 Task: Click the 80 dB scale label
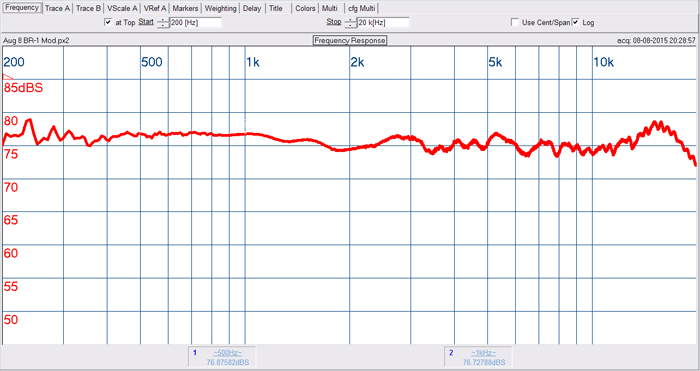[11, 121]
